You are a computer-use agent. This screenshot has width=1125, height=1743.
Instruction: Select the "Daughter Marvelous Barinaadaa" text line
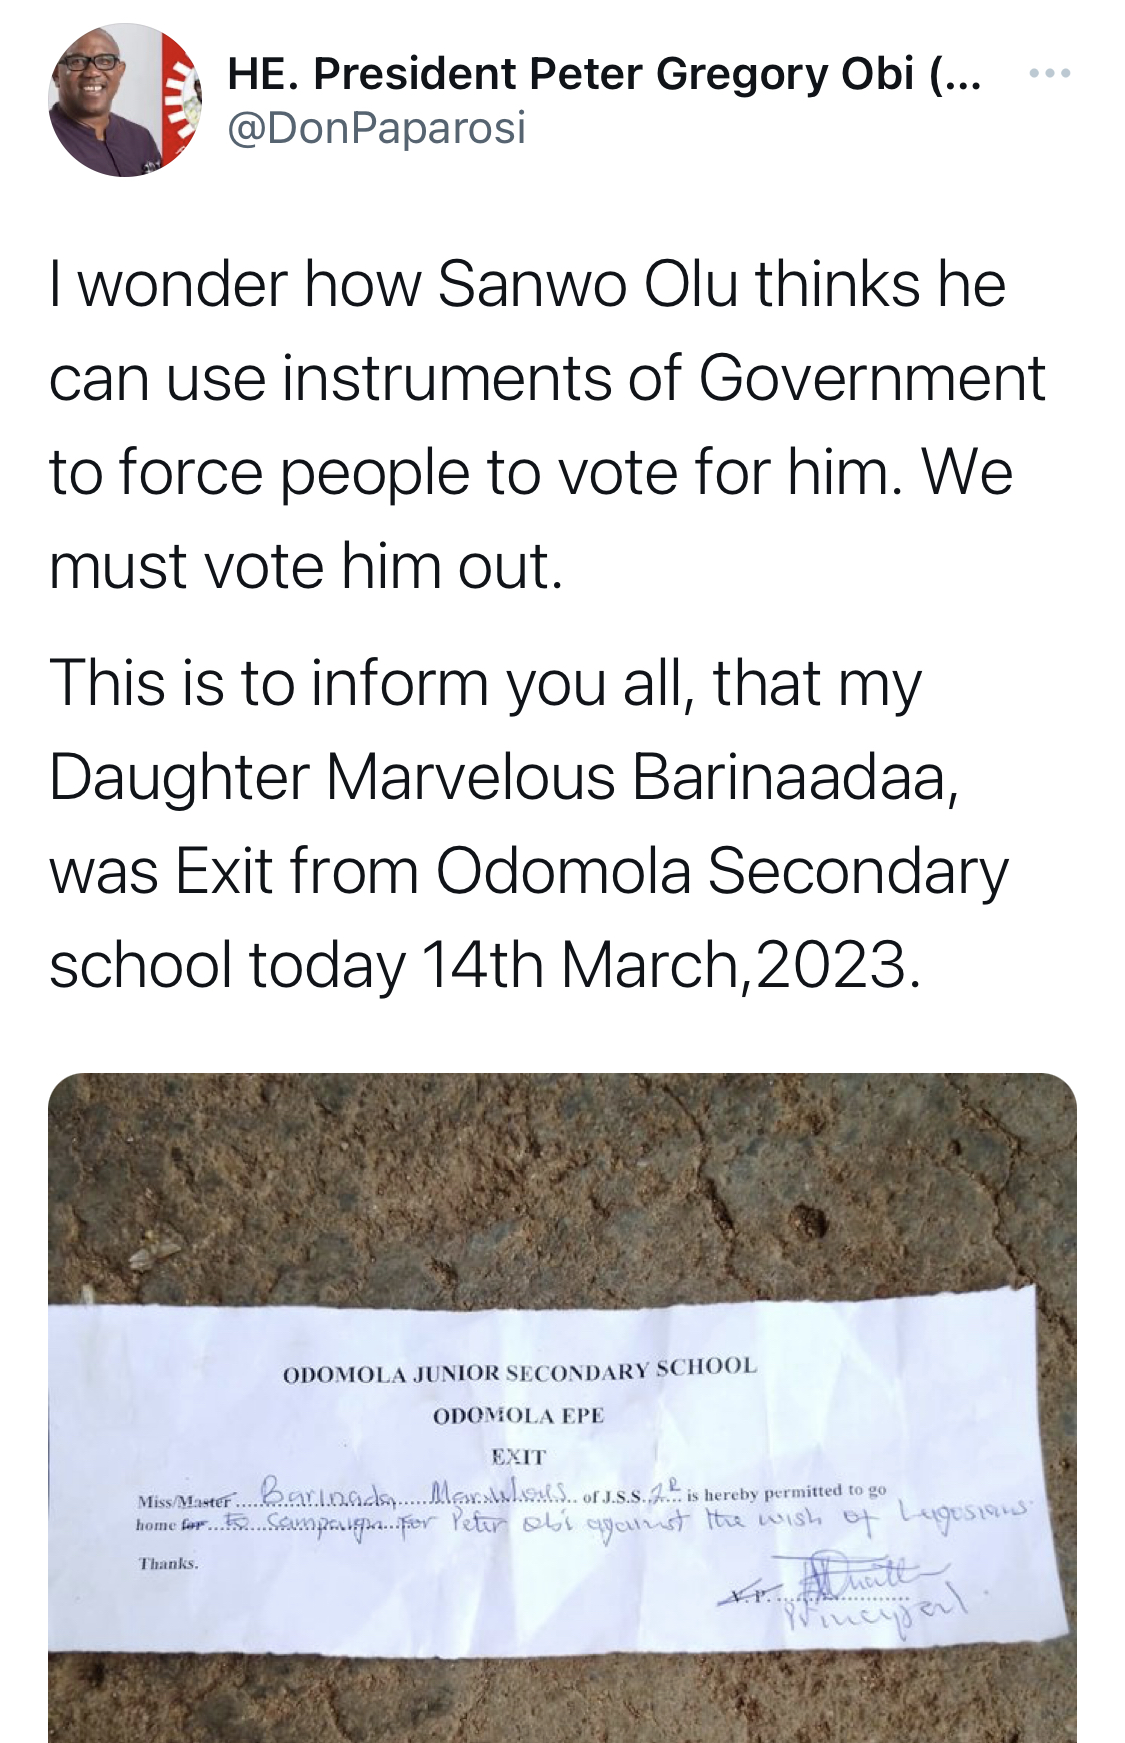tap(504, 777)
